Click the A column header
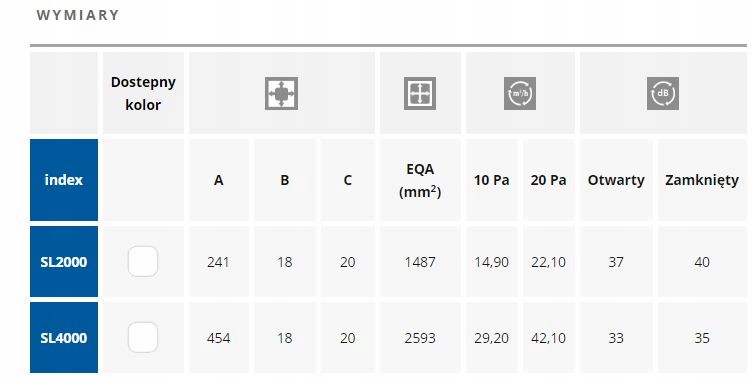Screen dimensions: 754x384 click(x=219, y=180)
